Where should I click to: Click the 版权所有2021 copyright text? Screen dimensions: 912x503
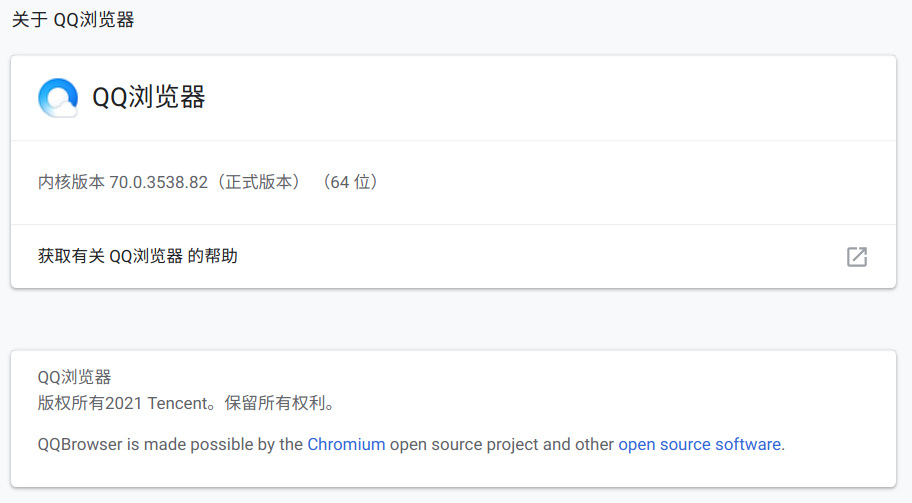point(90,403)
